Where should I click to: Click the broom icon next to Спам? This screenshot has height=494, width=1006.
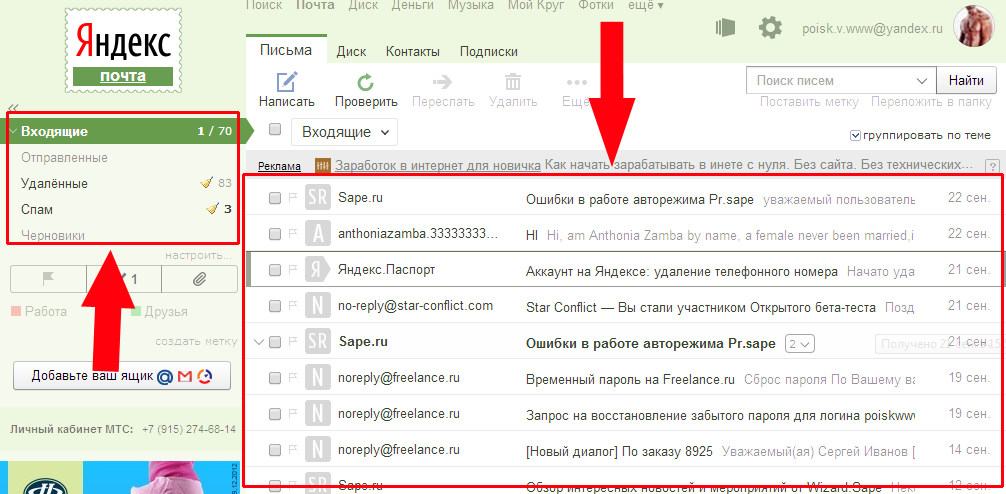click(213, 209)
